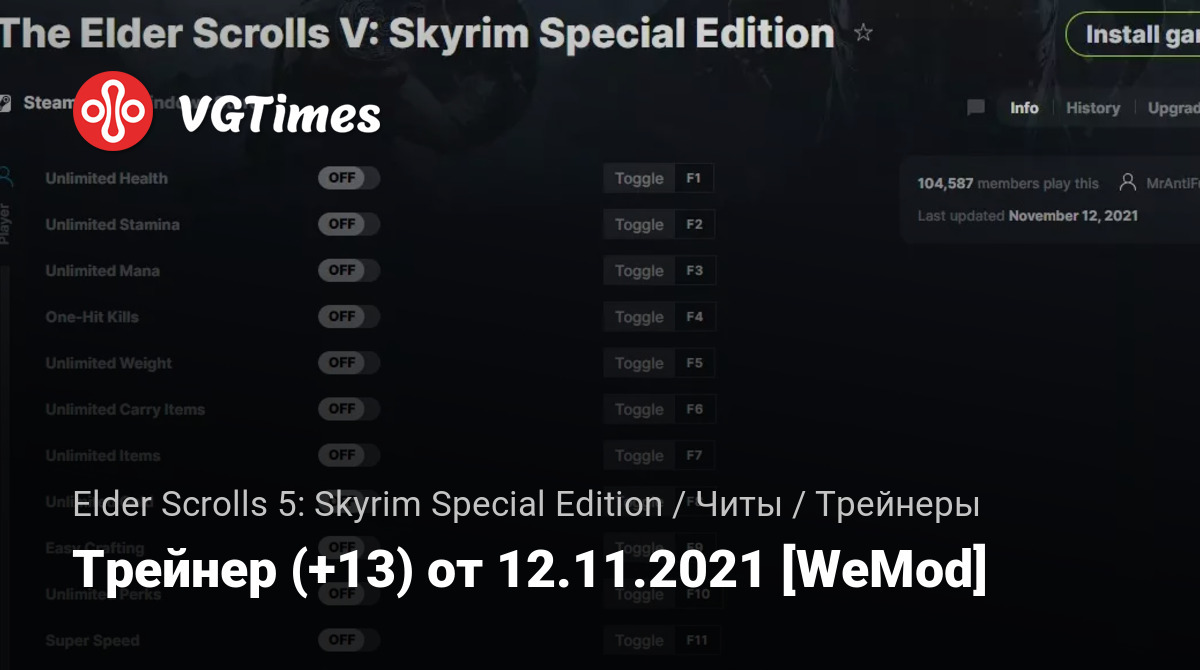This screenshot has height=670, width=1200.
Task: Open the comments speech bubble icon
Action: (x=976, y=108)
